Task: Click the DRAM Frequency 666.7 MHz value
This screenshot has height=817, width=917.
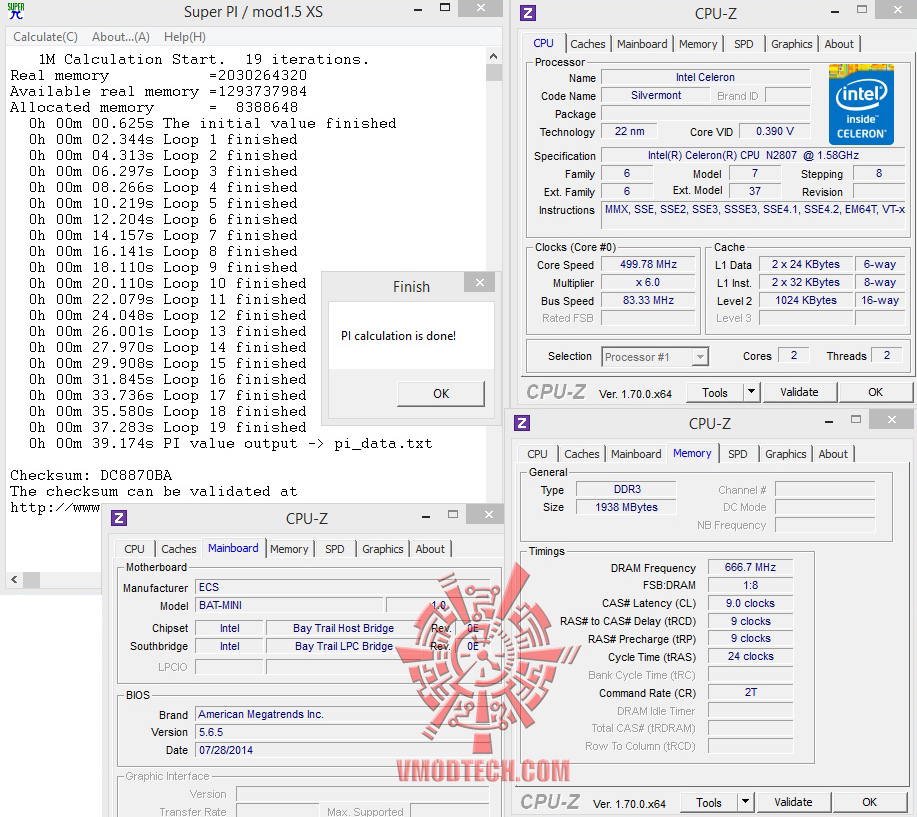Action: pyautogui.click(x=750, y=567)
